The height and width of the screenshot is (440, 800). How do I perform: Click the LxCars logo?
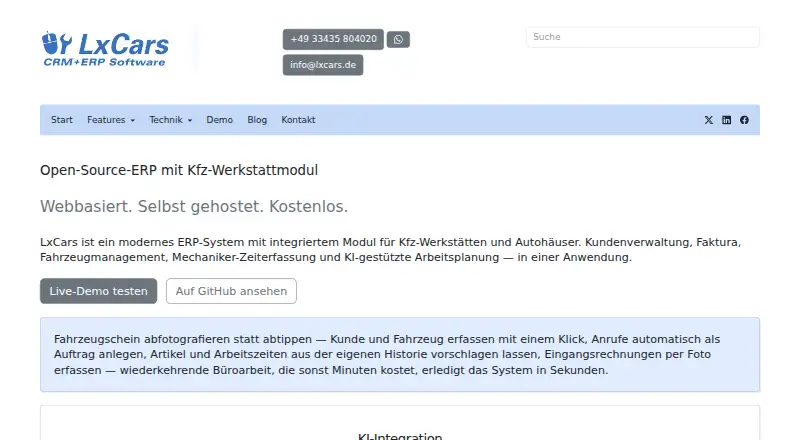point(105,49)
